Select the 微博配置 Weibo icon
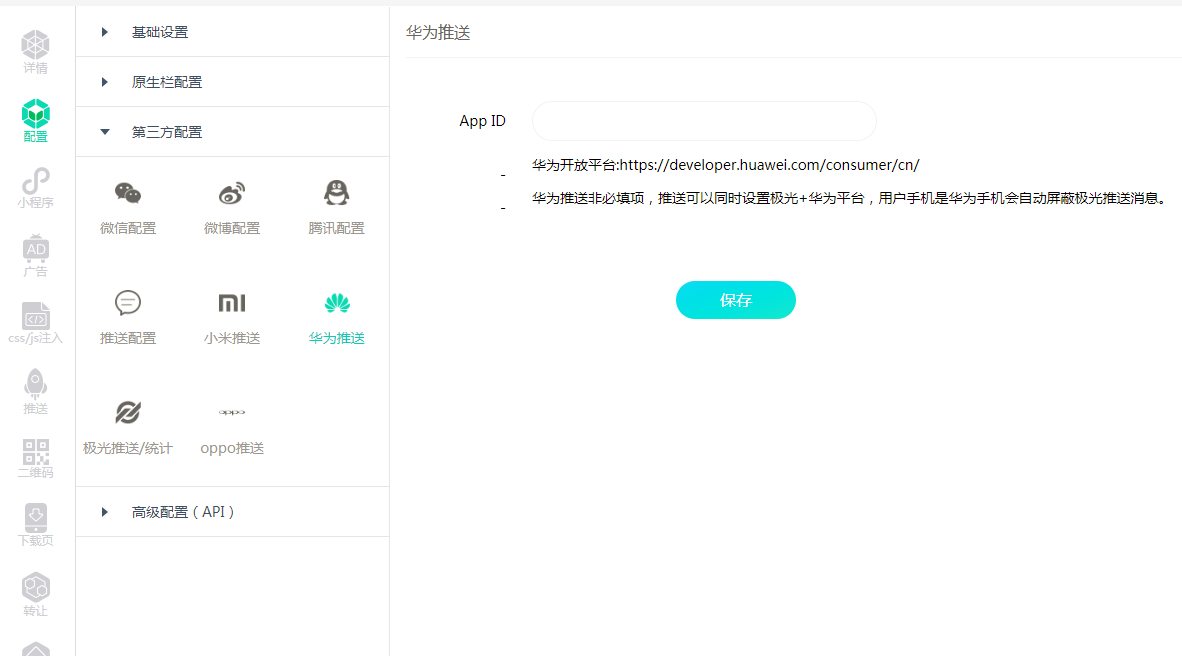The height and width of the screenshot is (656, 1182). (x=232, y=194)
